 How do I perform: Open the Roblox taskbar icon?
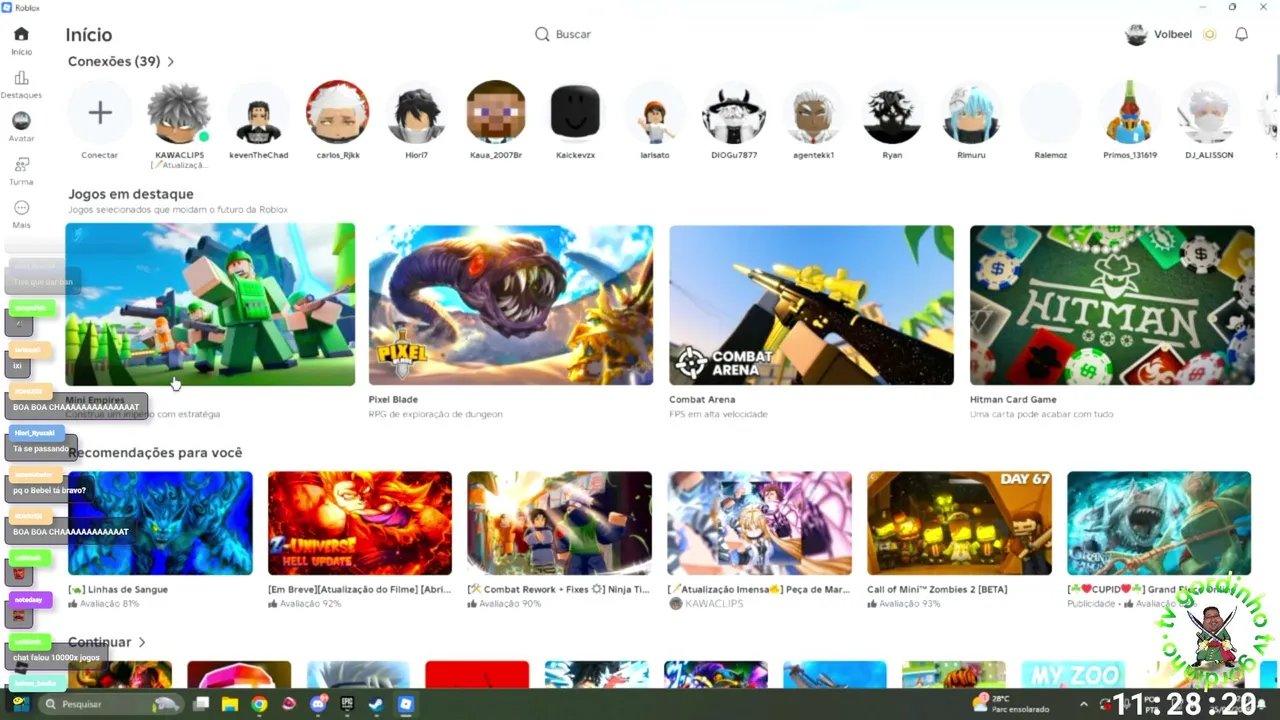click(405, 704)
